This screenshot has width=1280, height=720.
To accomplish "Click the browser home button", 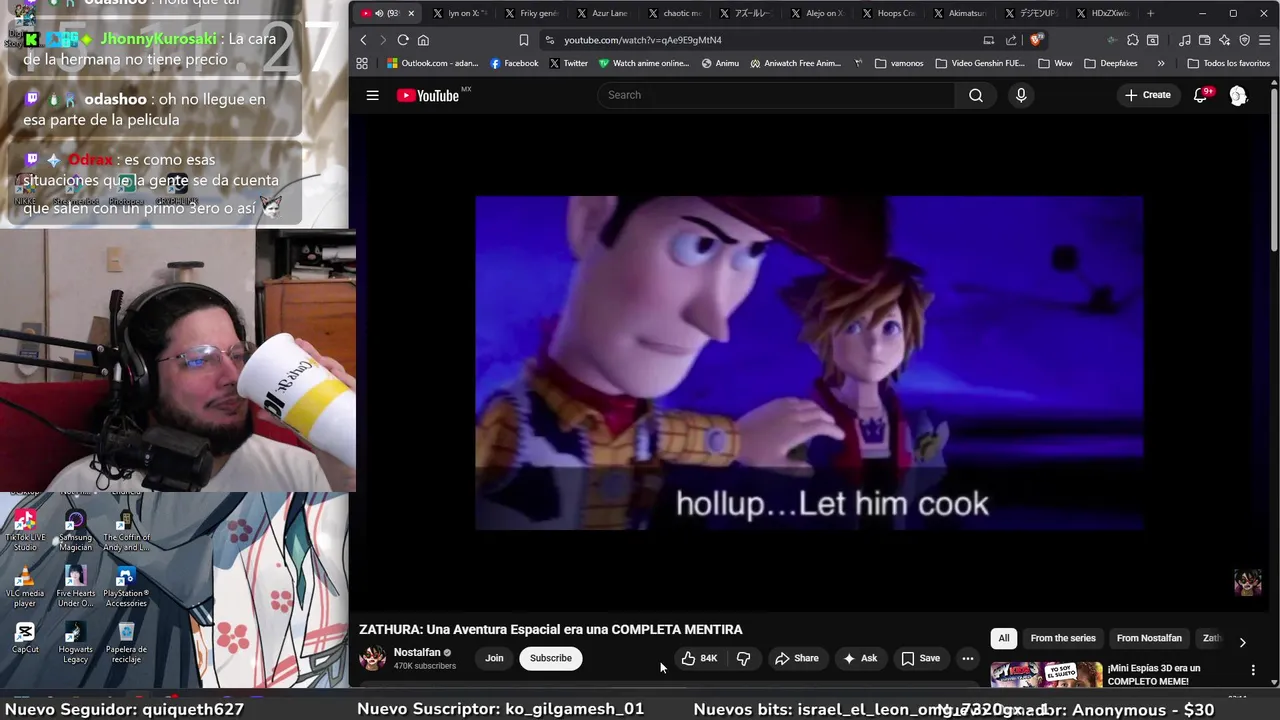I will pyautogui.click(x=423, y=40).
